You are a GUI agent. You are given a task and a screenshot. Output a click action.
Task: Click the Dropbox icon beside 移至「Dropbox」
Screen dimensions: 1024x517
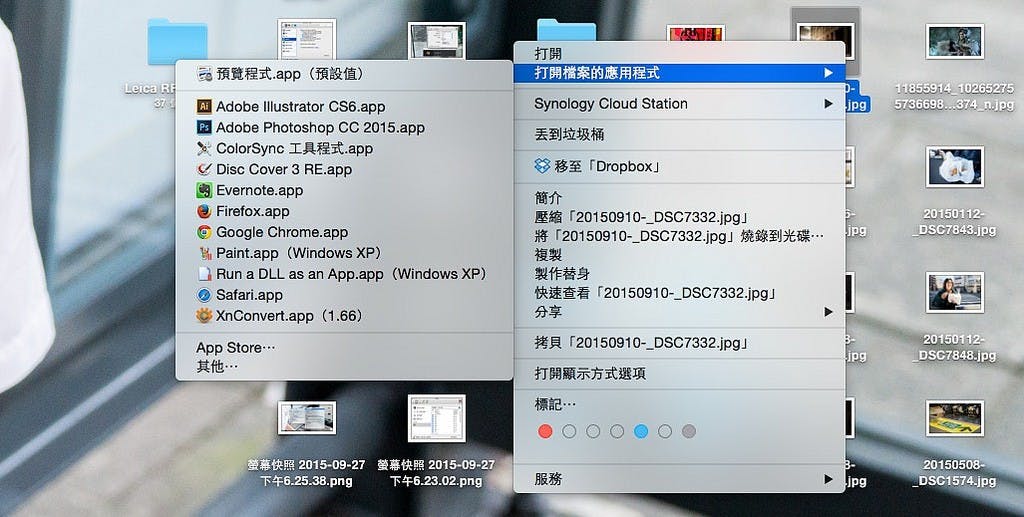543,166
